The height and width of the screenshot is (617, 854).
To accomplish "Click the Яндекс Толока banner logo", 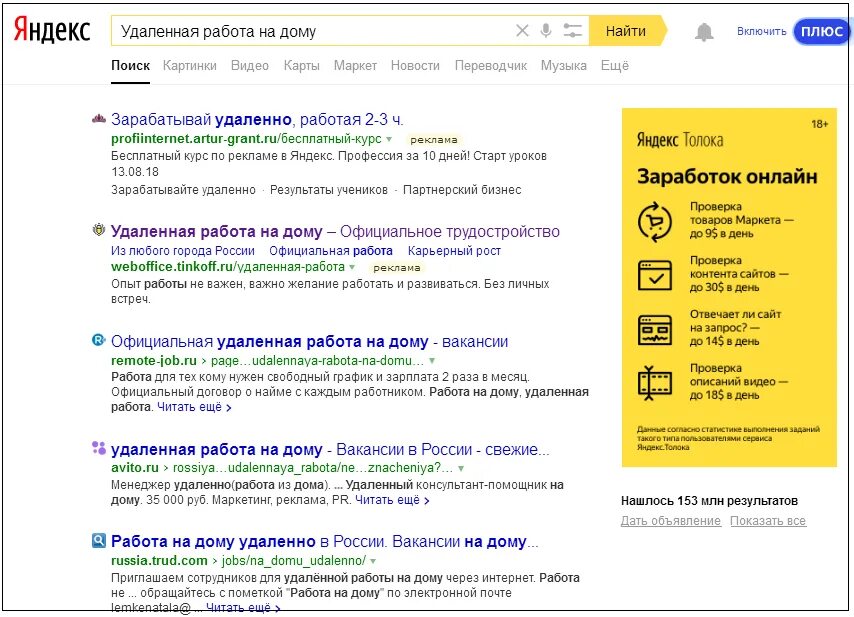I will coord(680,140).
